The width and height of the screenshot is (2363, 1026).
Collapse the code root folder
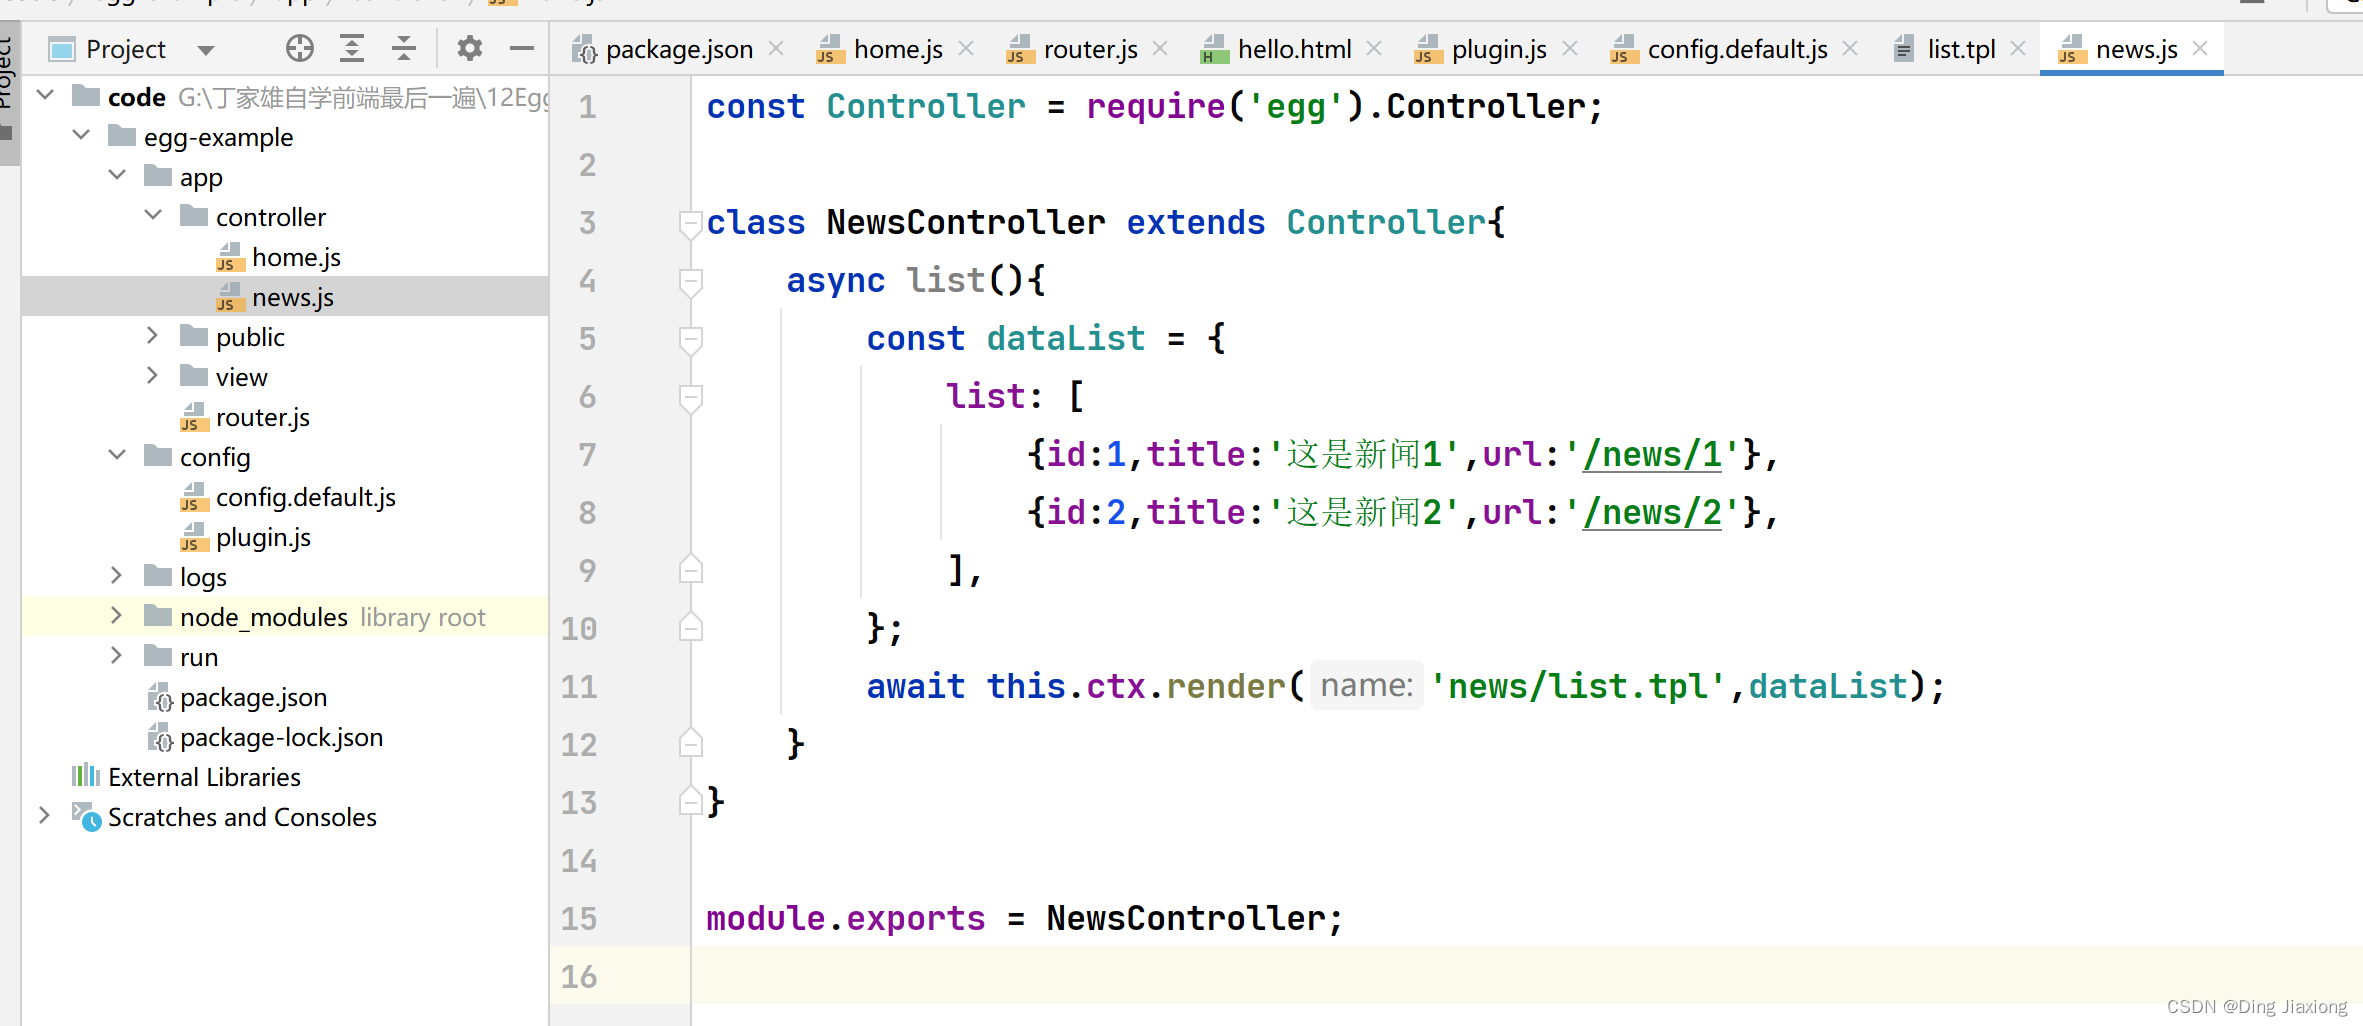pos(45,95)
